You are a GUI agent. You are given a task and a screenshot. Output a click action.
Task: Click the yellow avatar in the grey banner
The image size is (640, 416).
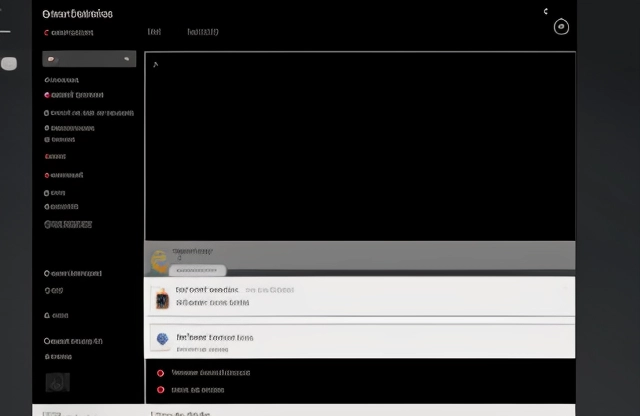tap(159, 260)
